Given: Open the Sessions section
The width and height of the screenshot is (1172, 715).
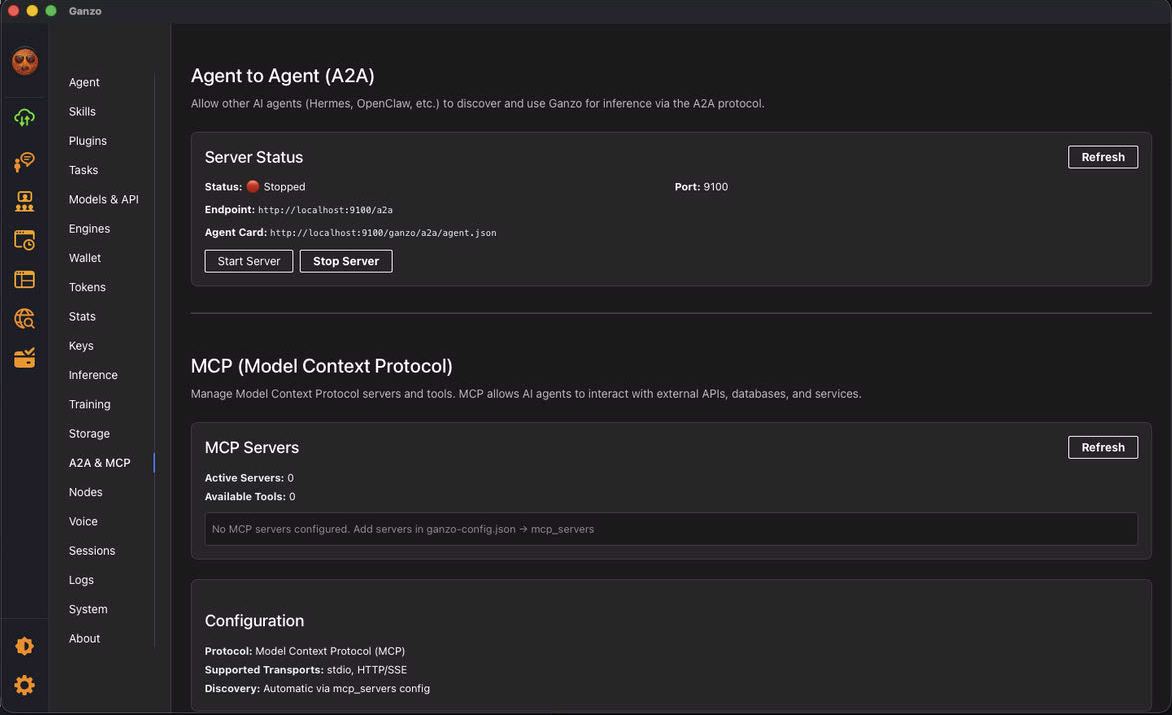Looking at the screenshot, I should [92, 551].
